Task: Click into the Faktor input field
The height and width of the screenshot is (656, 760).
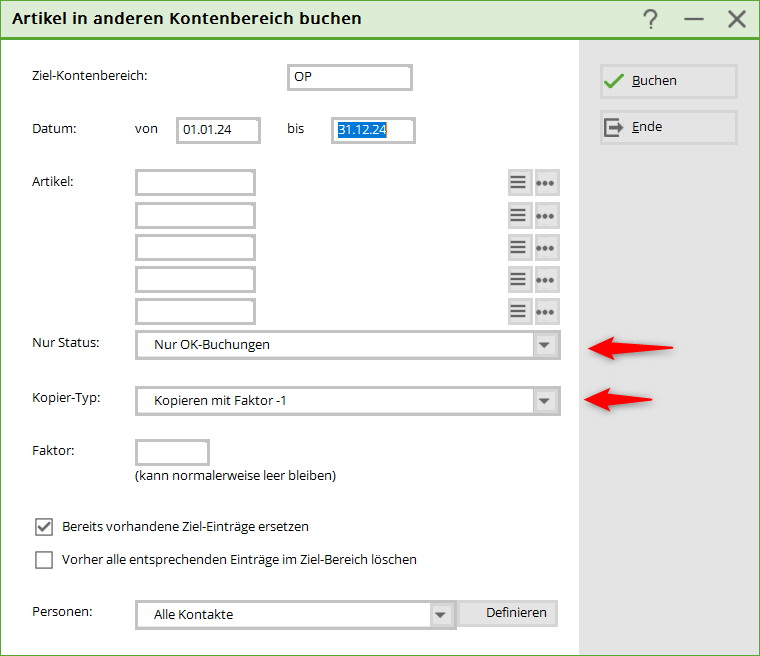Action: pyautogui.click(x=172, y=452)
